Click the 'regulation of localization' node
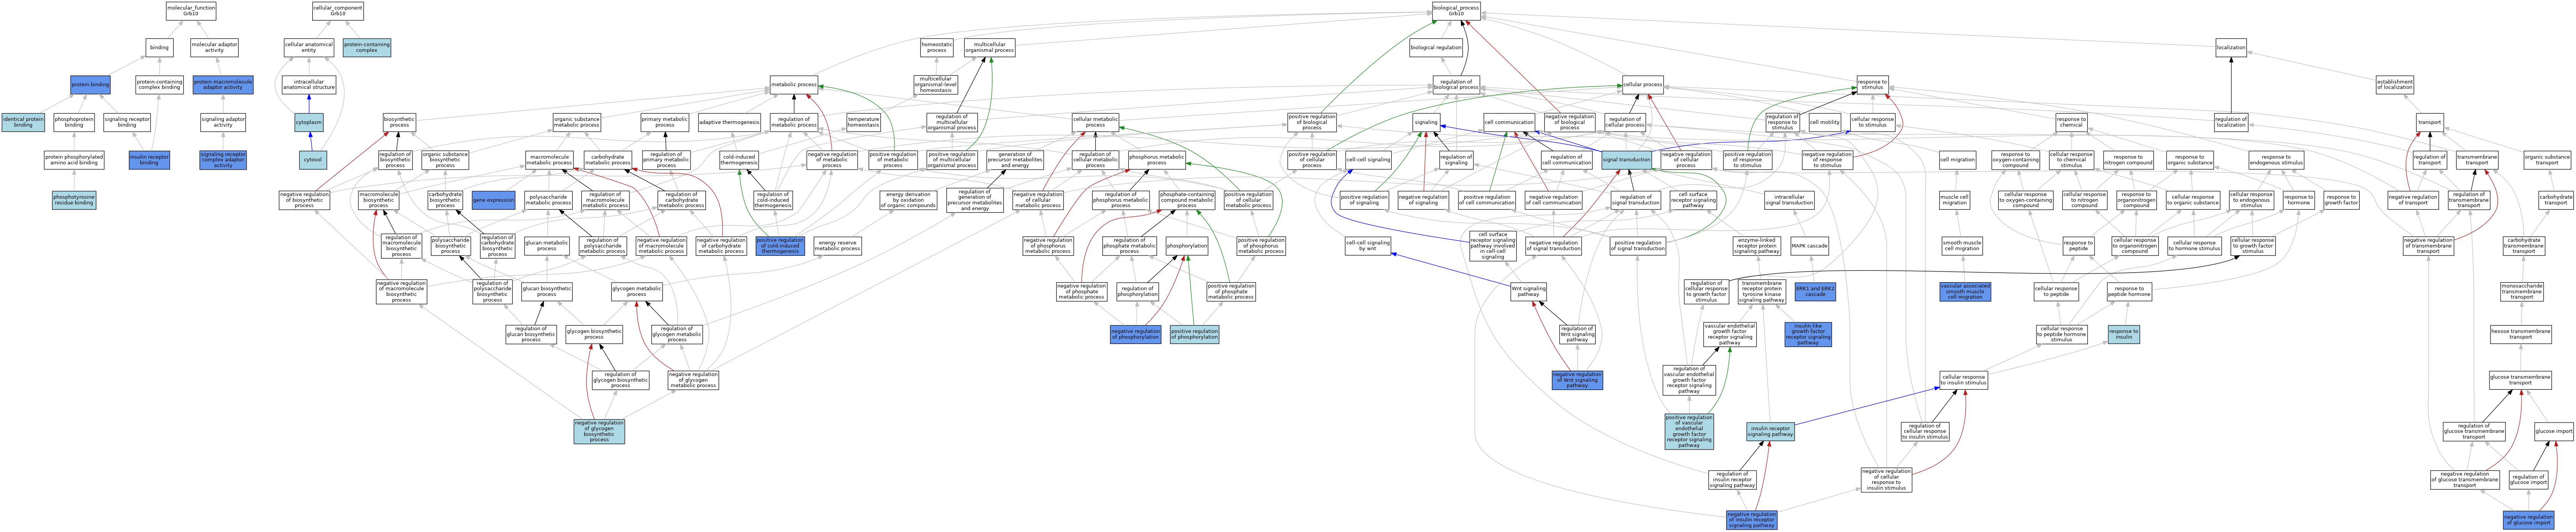 click(2231, 122)
